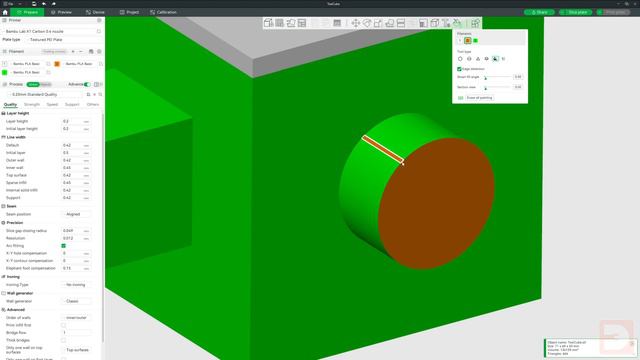Switch to the Preview tab
The width and height of the screenshot is (640, 360).
click(x=61, y=12)
